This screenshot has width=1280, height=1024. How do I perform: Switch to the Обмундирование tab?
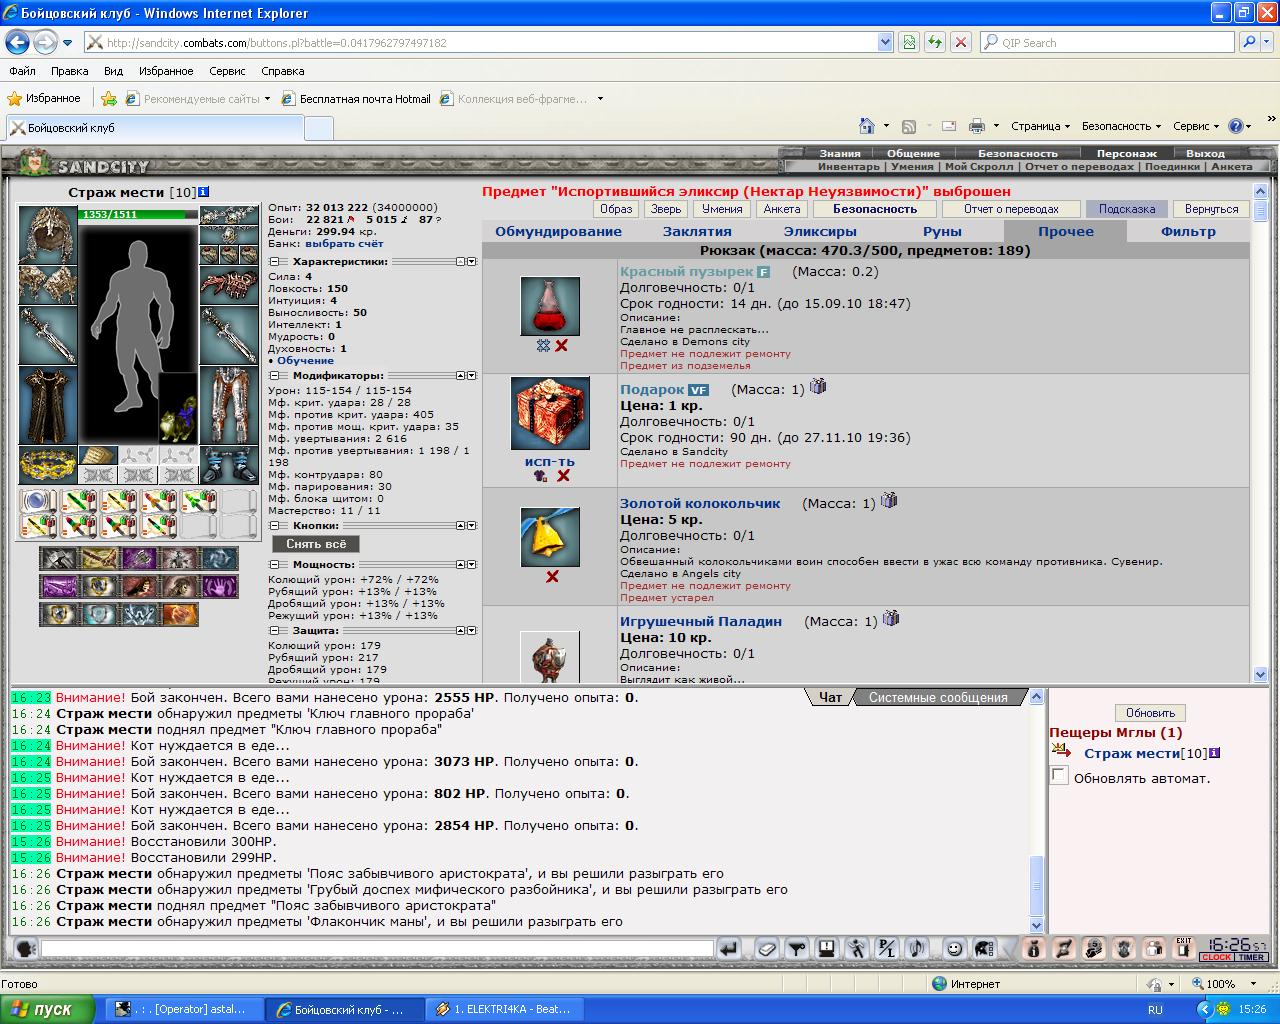click(558, 231)
